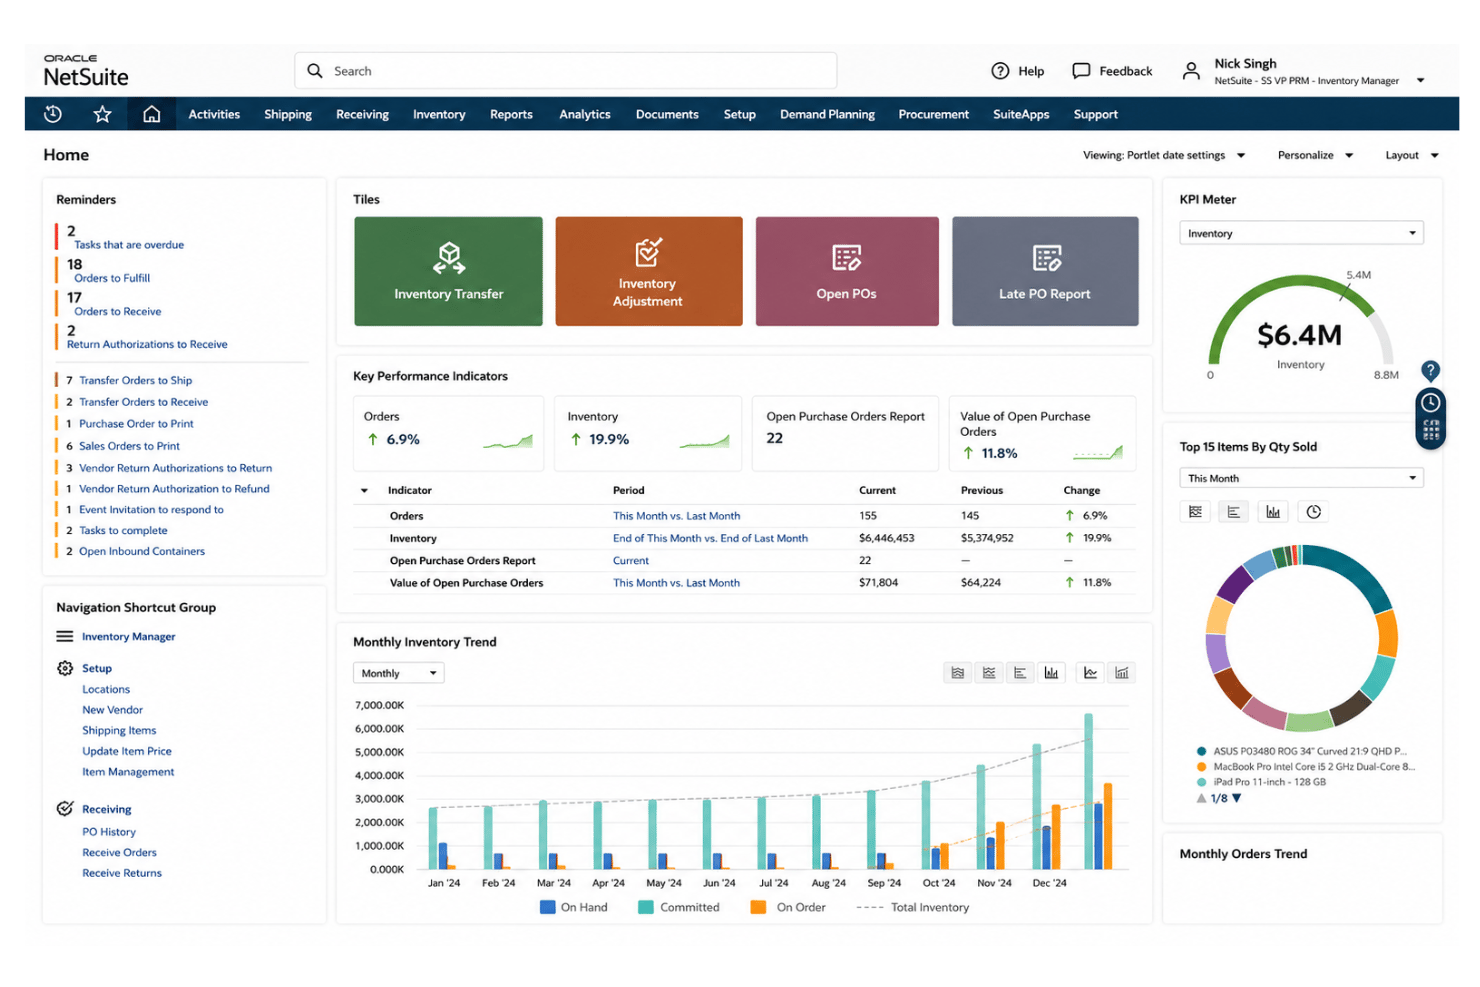Screen dimensions: 1480x987
Task: Switch Monthly Inventory Trend to stacked area chart
Action: [958, 673]
